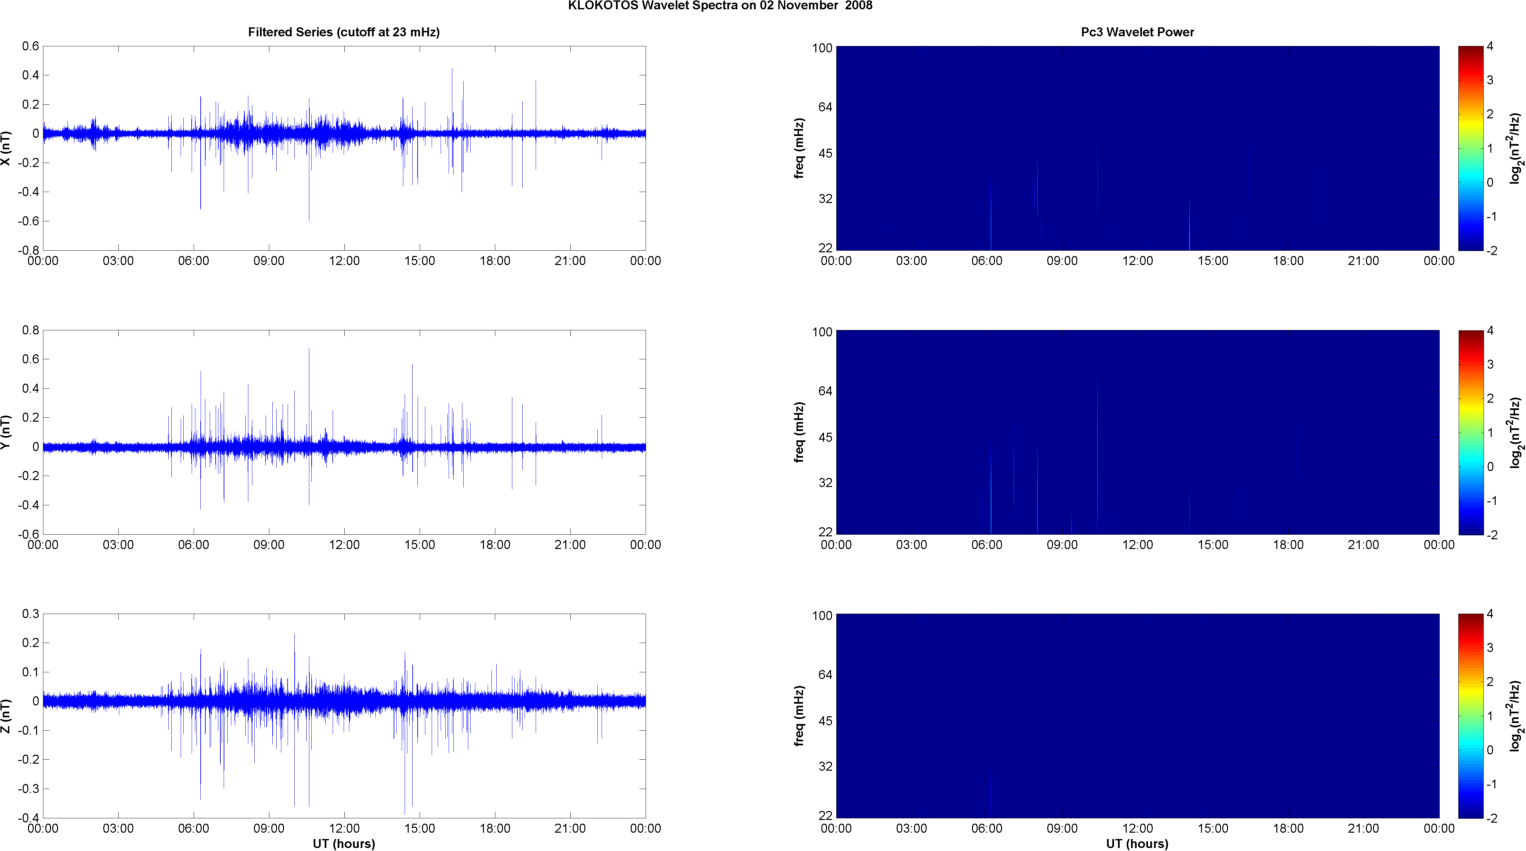
Task: Click the 18:00 tick under the bottom spectrogram
Action: (1288, 829)
